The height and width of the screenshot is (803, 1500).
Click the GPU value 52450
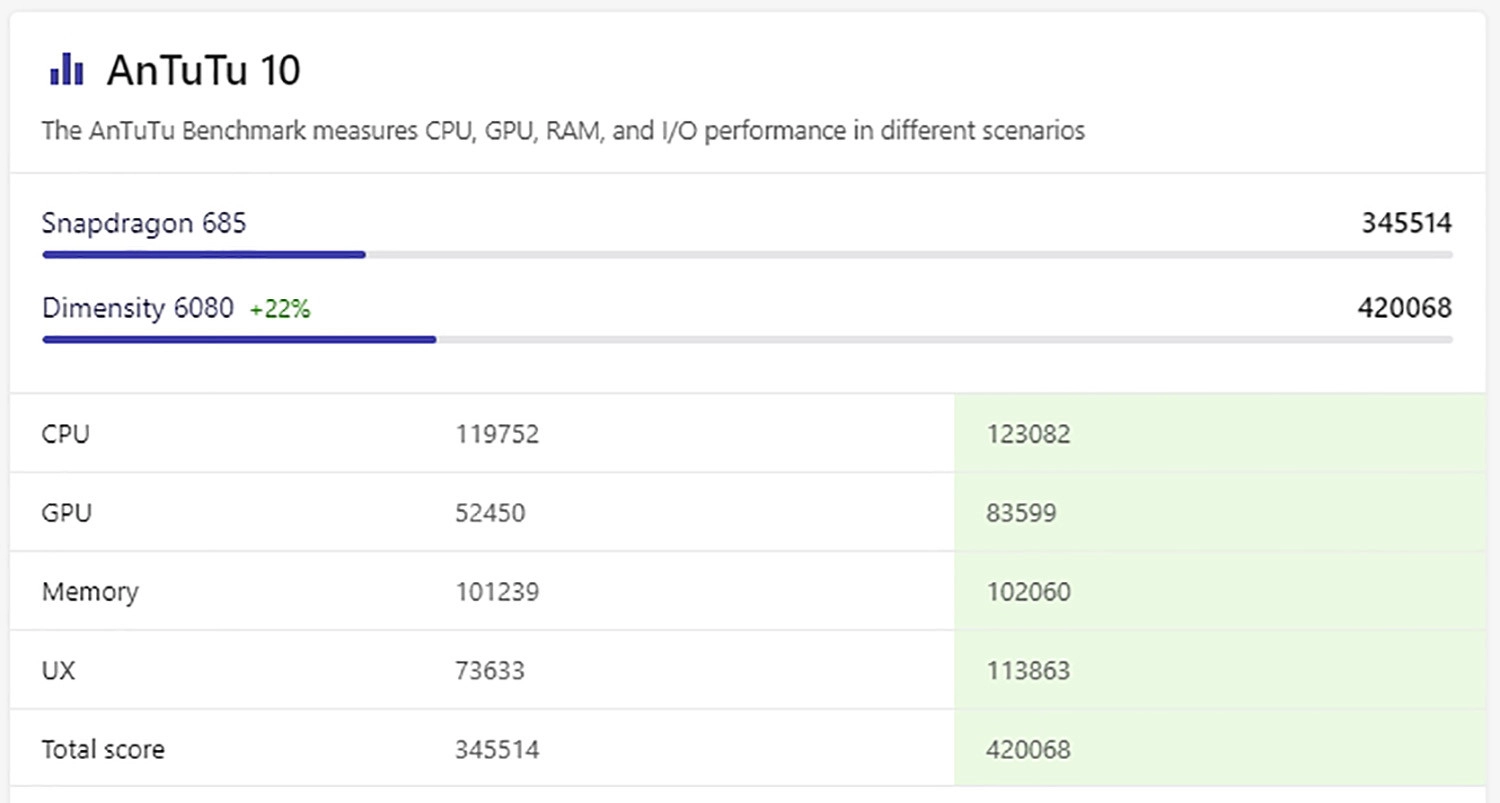[x=490, y=513]
